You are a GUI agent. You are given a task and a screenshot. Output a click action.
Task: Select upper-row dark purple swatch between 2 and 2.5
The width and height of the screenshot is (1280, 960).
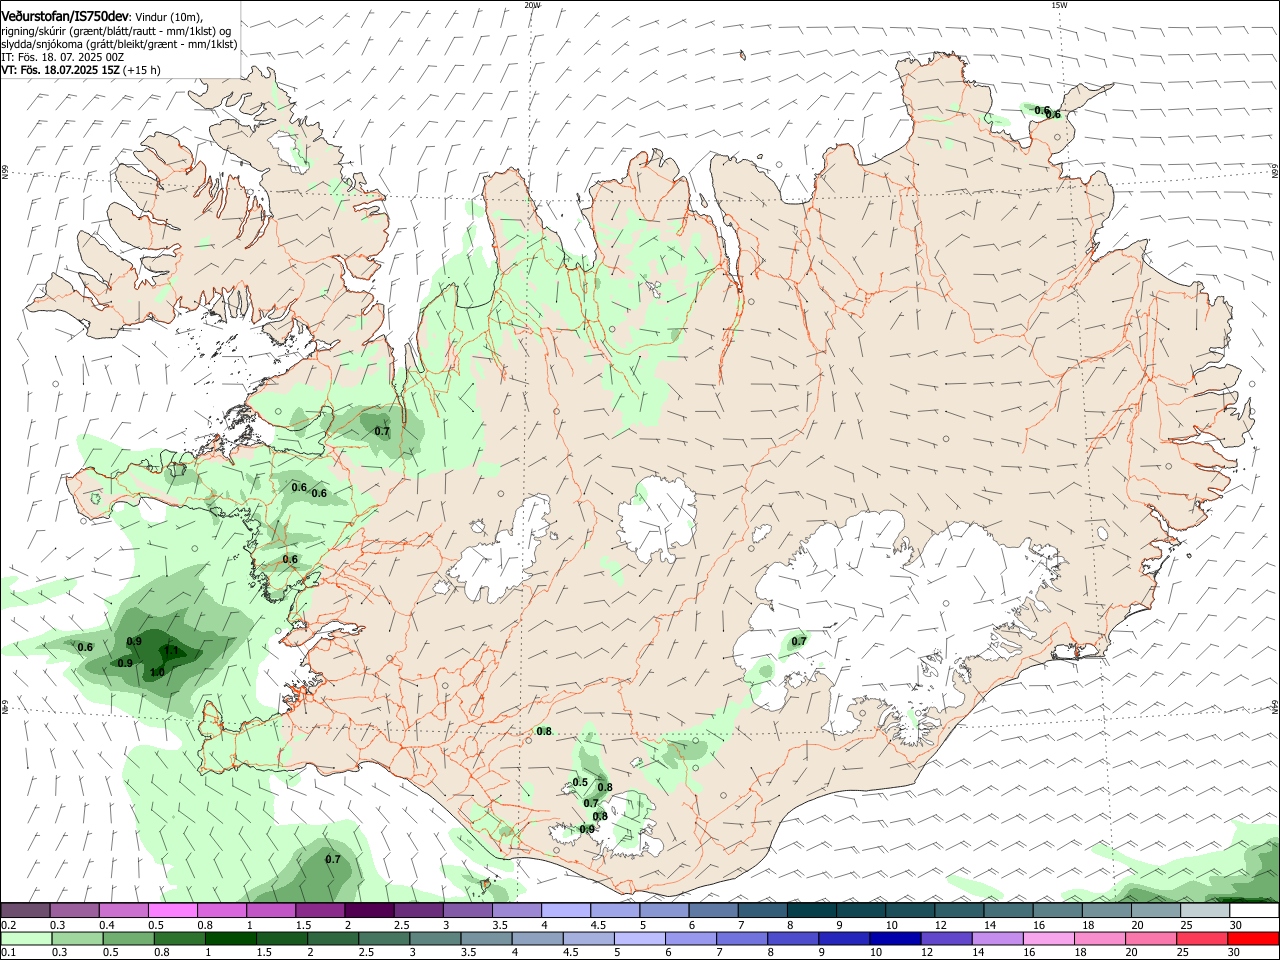pyautogui.click(x=368, y=910)
